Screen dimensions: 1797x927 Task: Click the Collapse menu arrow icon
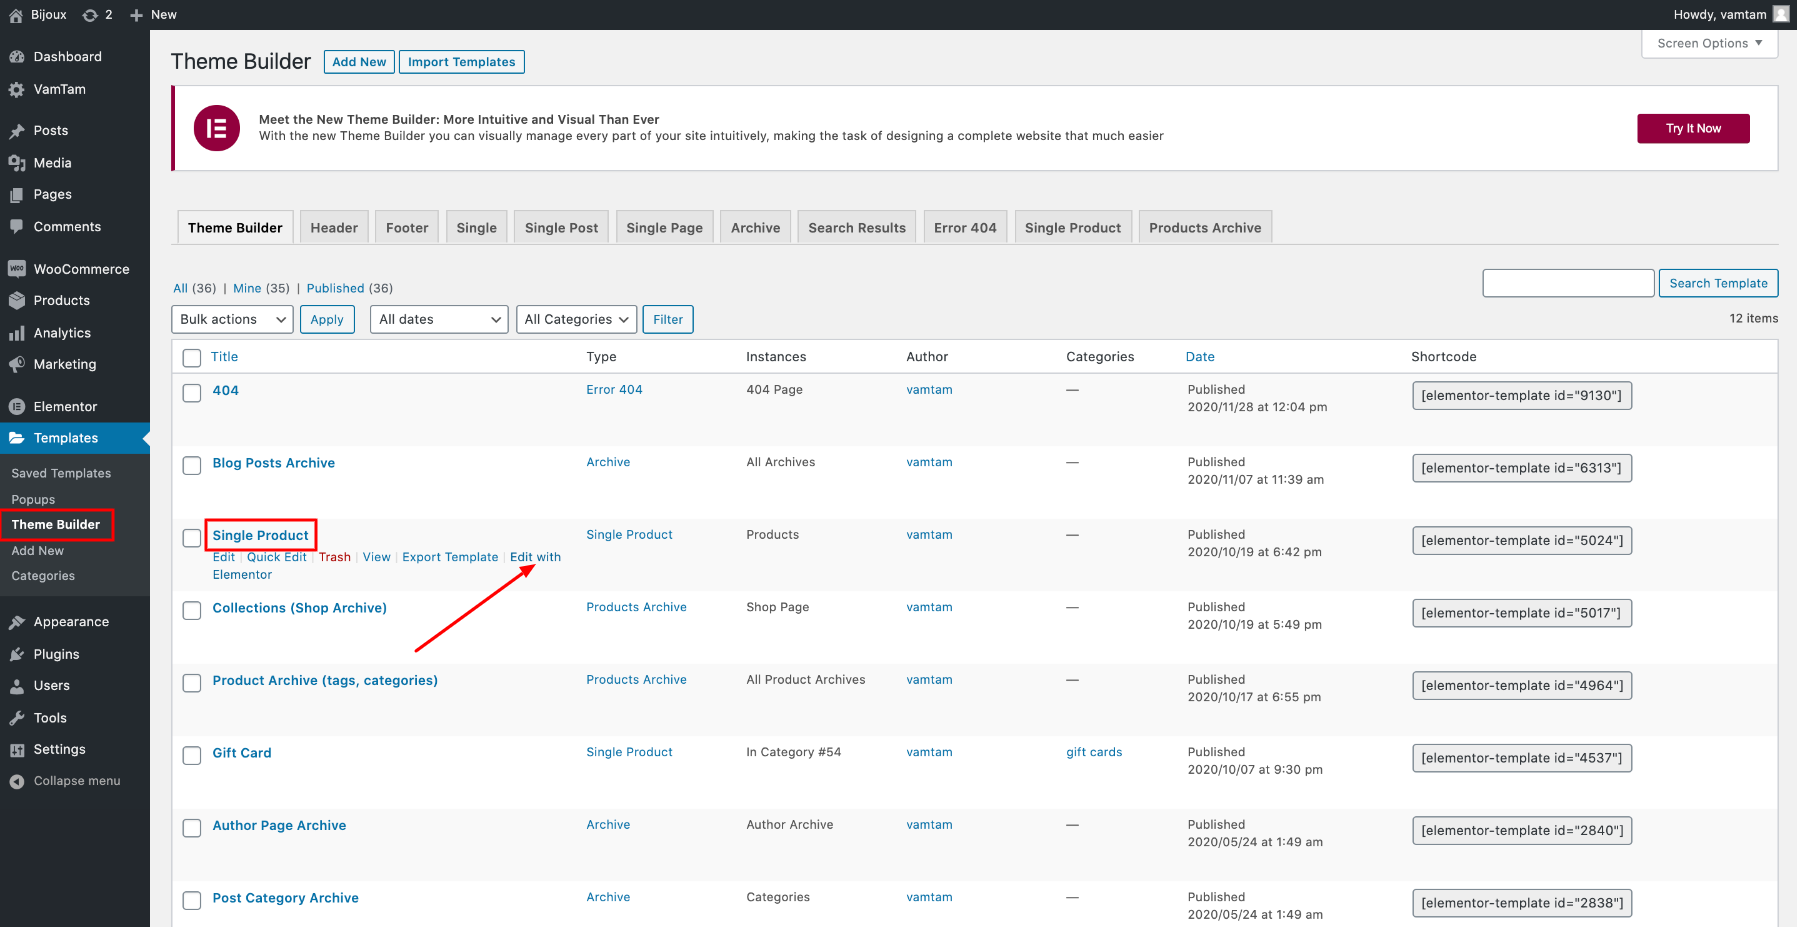pyautogui.click(x=17, y=781)
